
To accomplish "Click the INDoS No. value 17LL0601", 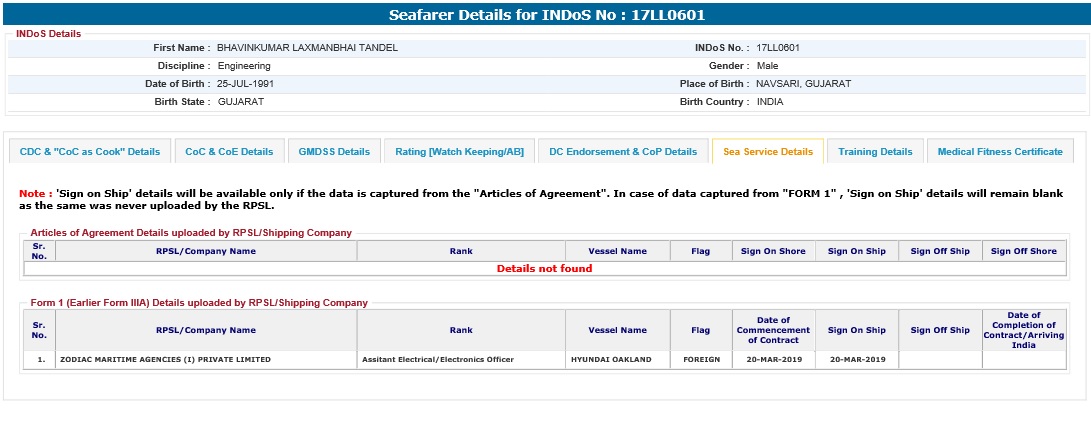I will [778, 48].
